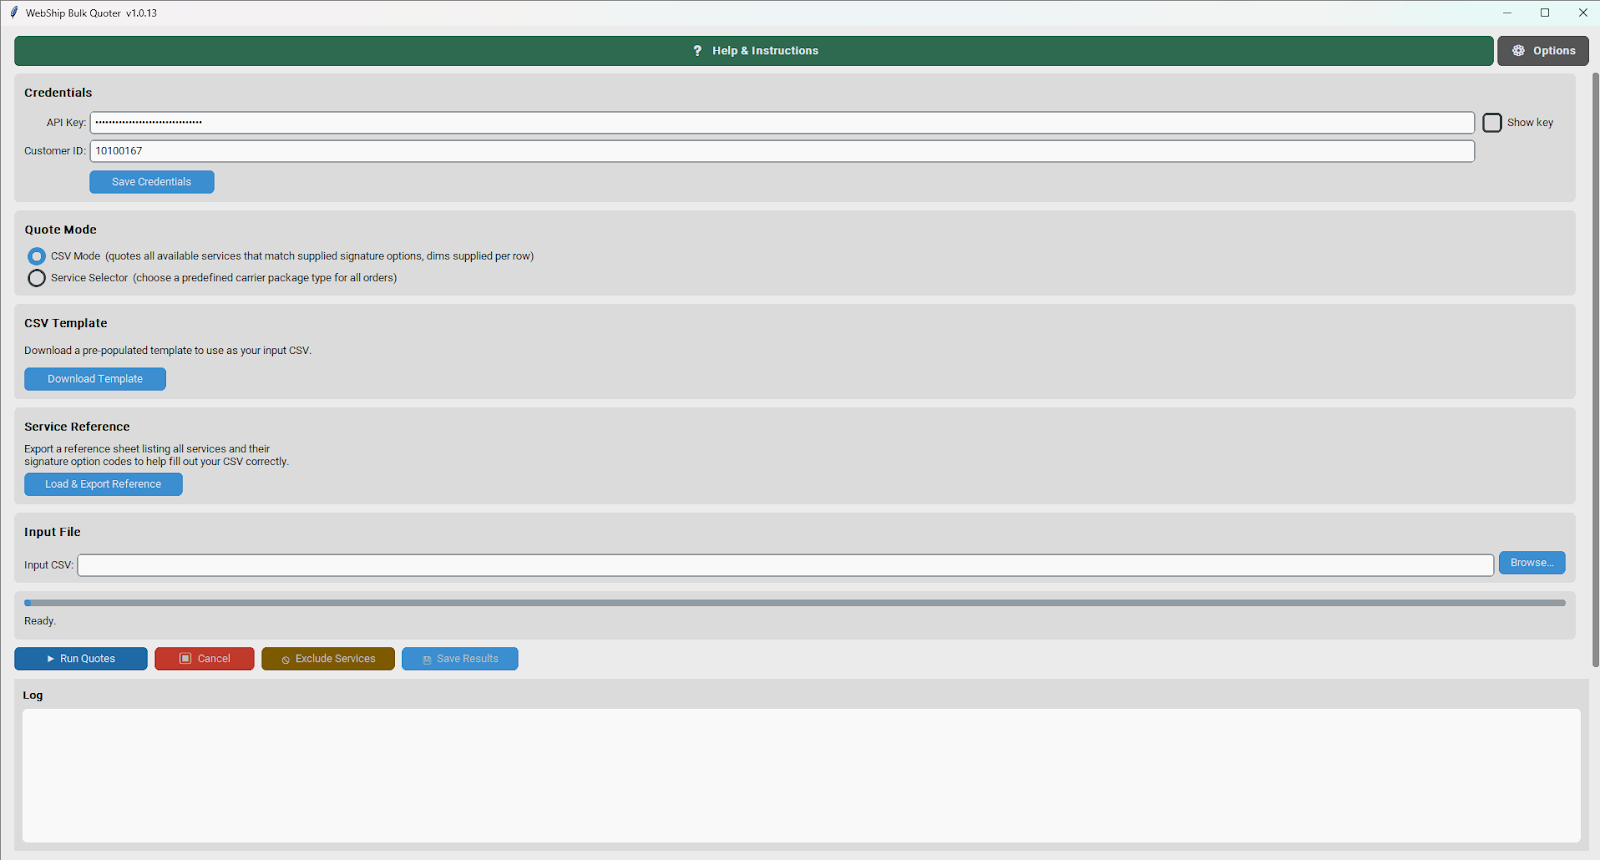Click the Exclude Services prohibition icon
This screenshot has height=860, width=1600.
point(286,660)
